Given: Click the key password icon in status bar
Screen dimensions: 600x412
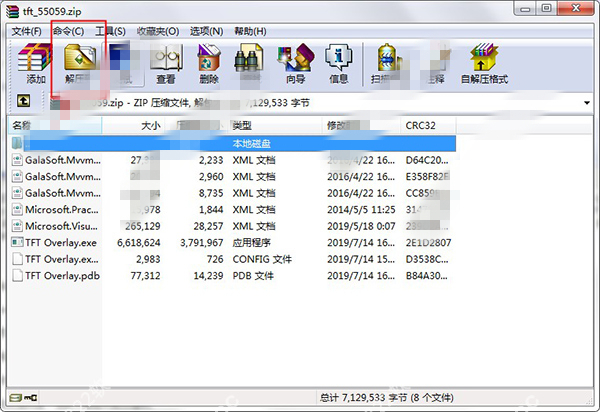Looking at the screenshot, I should tap(31, 398).
